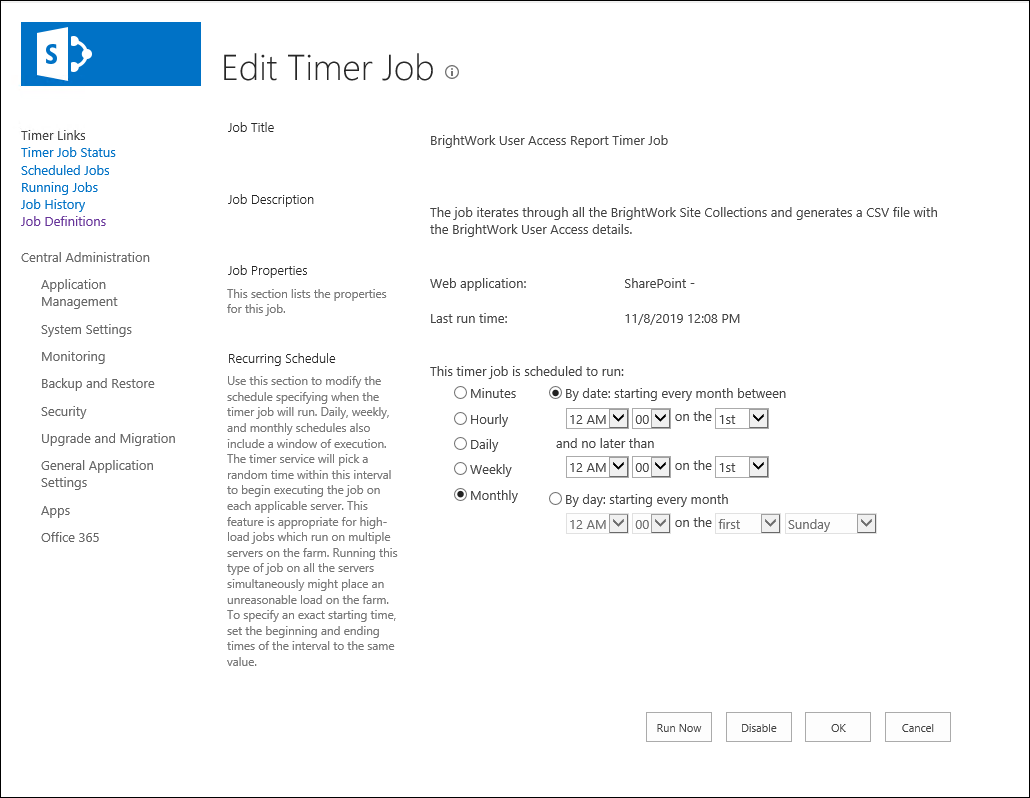This screenshot has height=798, width=1030.
Task: Click the 'BrightWork User Access Report Timer Job' title
Action: (x=549, y=141)
